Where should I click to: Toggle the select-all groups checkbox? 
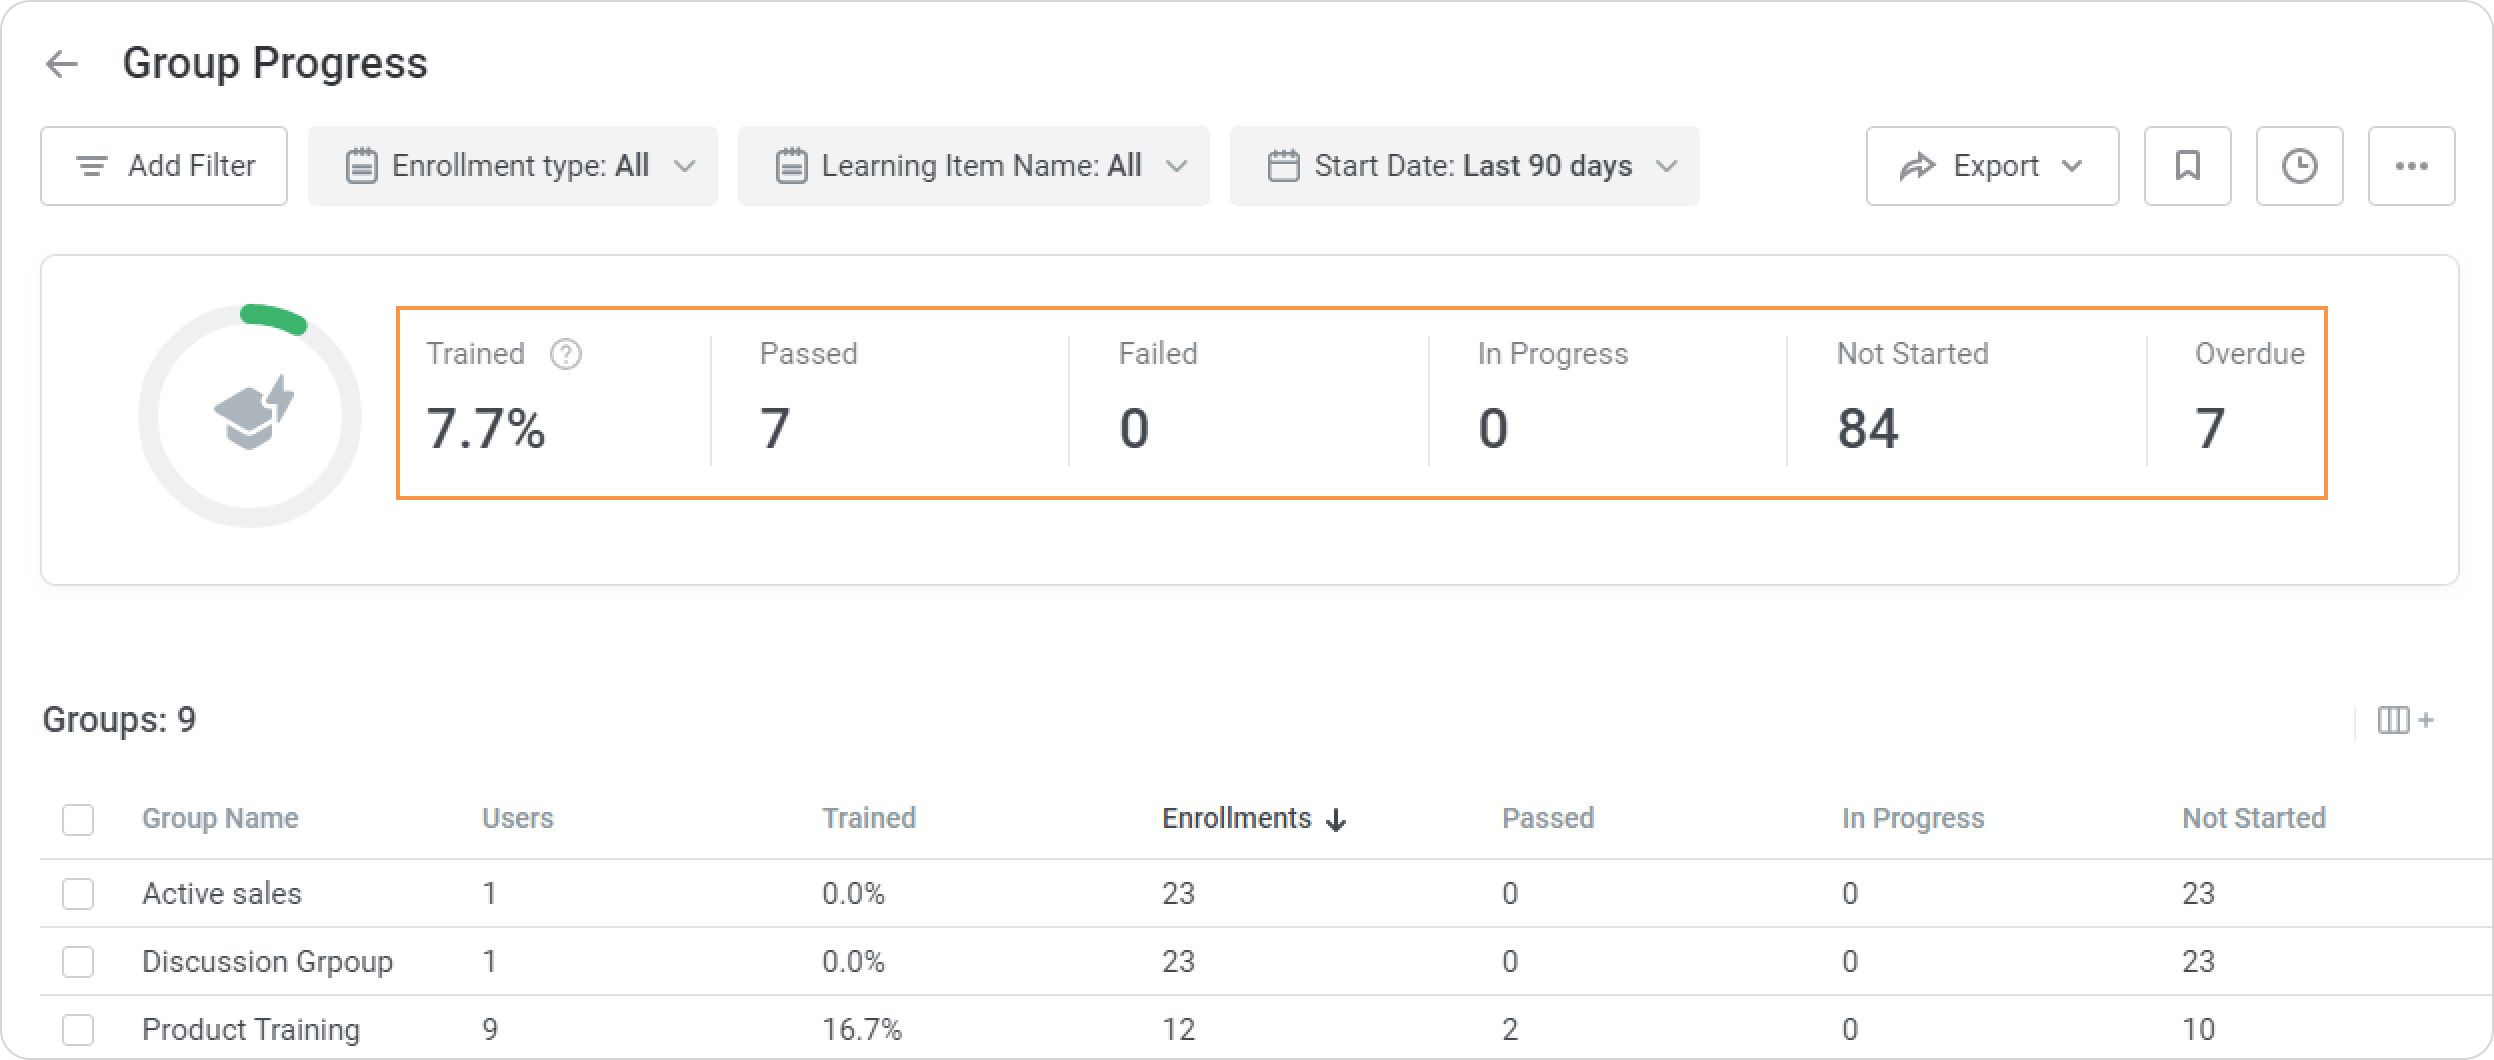tap(78, 820)
